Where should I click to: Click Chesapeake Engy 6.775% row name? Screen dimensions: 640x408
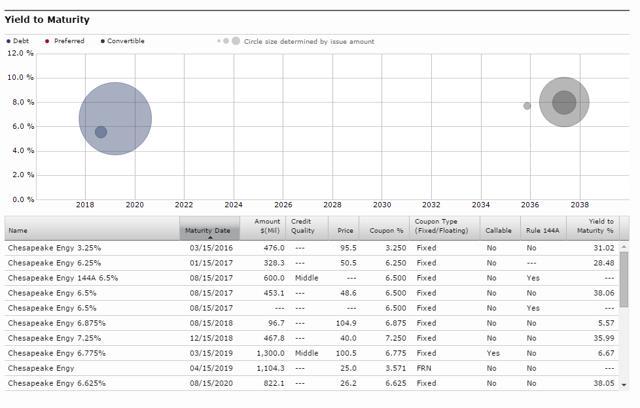[57, 353]
